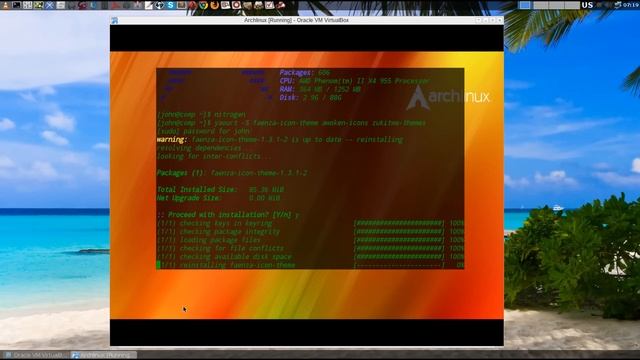Maximize the Archlinux VirtualBox window
640x360 pixels.
pos(493,20)
